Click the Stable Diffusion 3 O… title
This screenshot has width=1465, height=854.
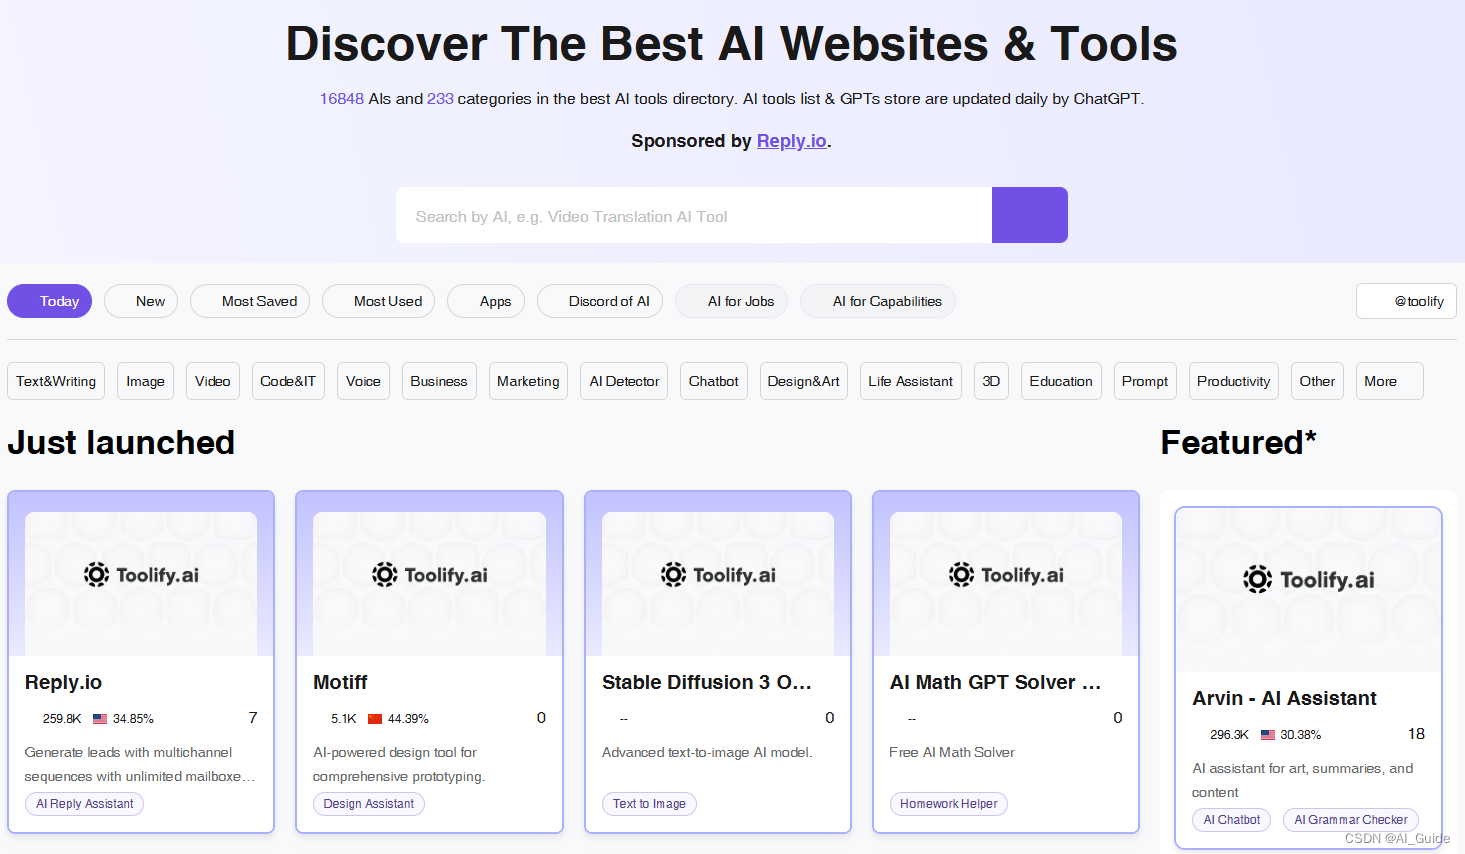(707, 682)
